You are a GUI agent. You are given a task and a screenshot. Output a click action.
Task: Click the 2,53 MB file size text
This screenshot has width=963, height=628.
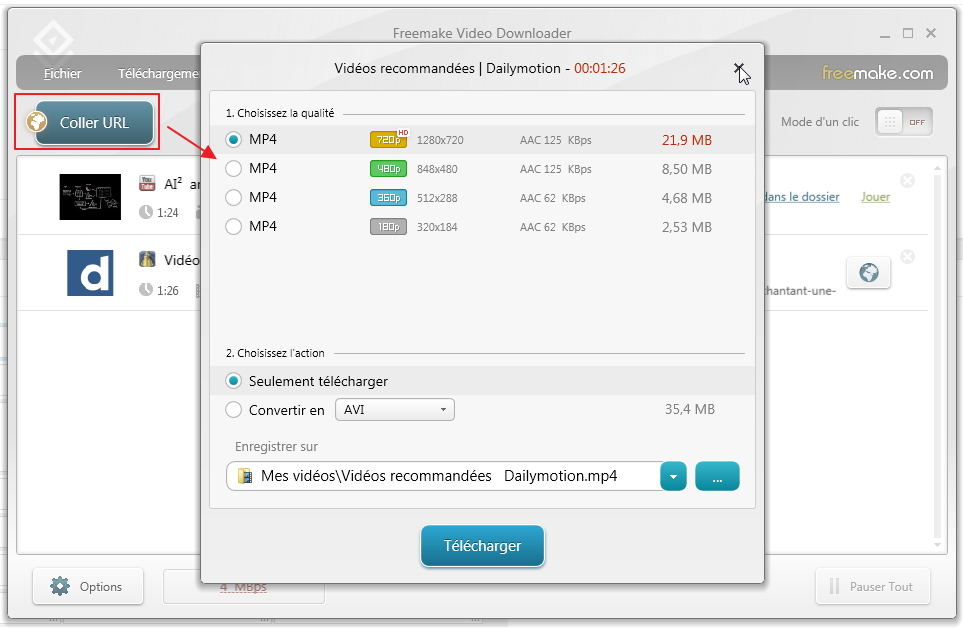point(687,227)
